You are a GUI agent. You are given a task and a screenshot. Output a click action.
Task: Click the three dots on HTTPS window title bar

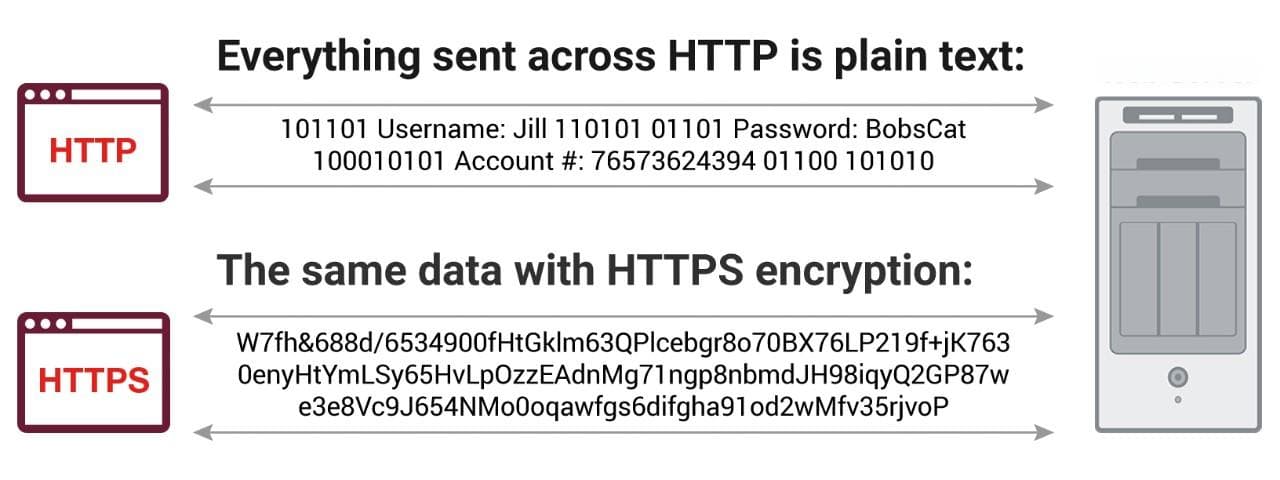[47, 324]
